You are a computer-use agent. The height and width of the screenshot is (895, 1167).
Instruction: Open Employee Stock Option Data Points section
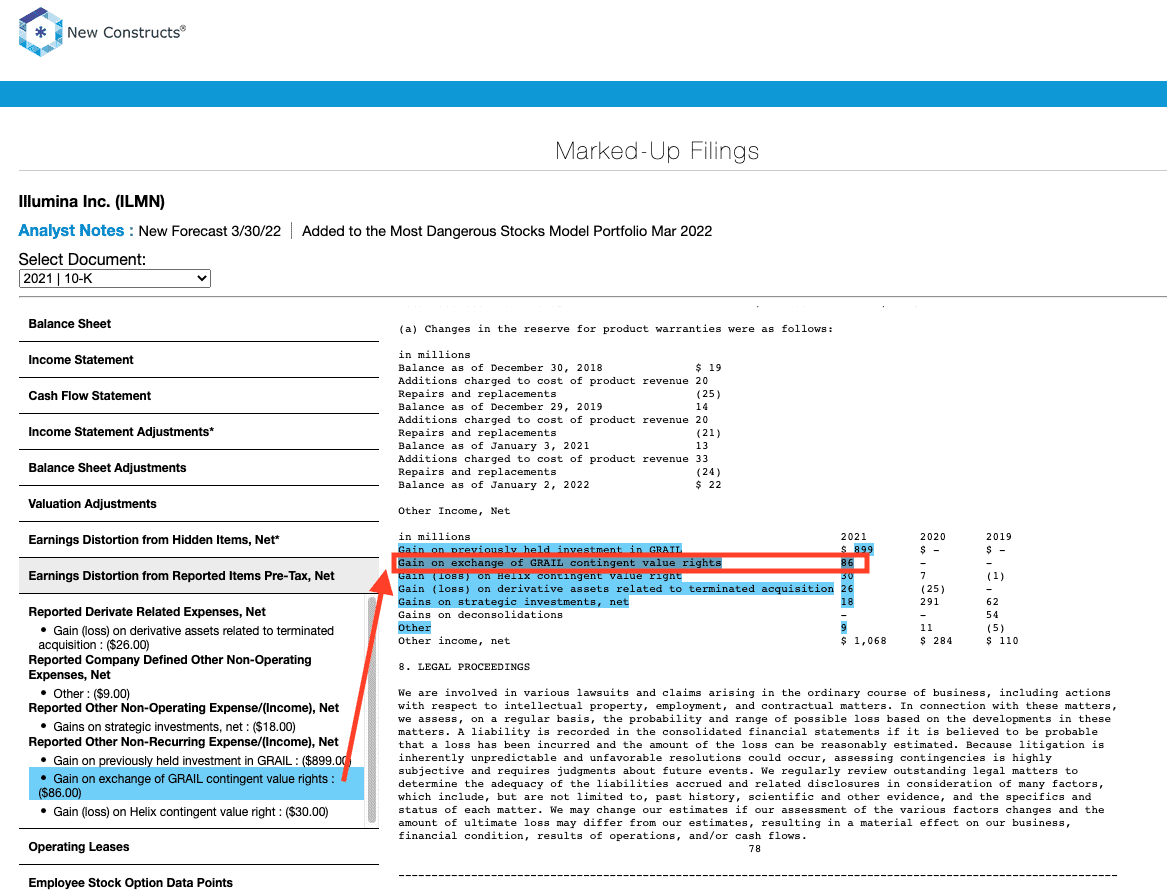click(199, 882)
